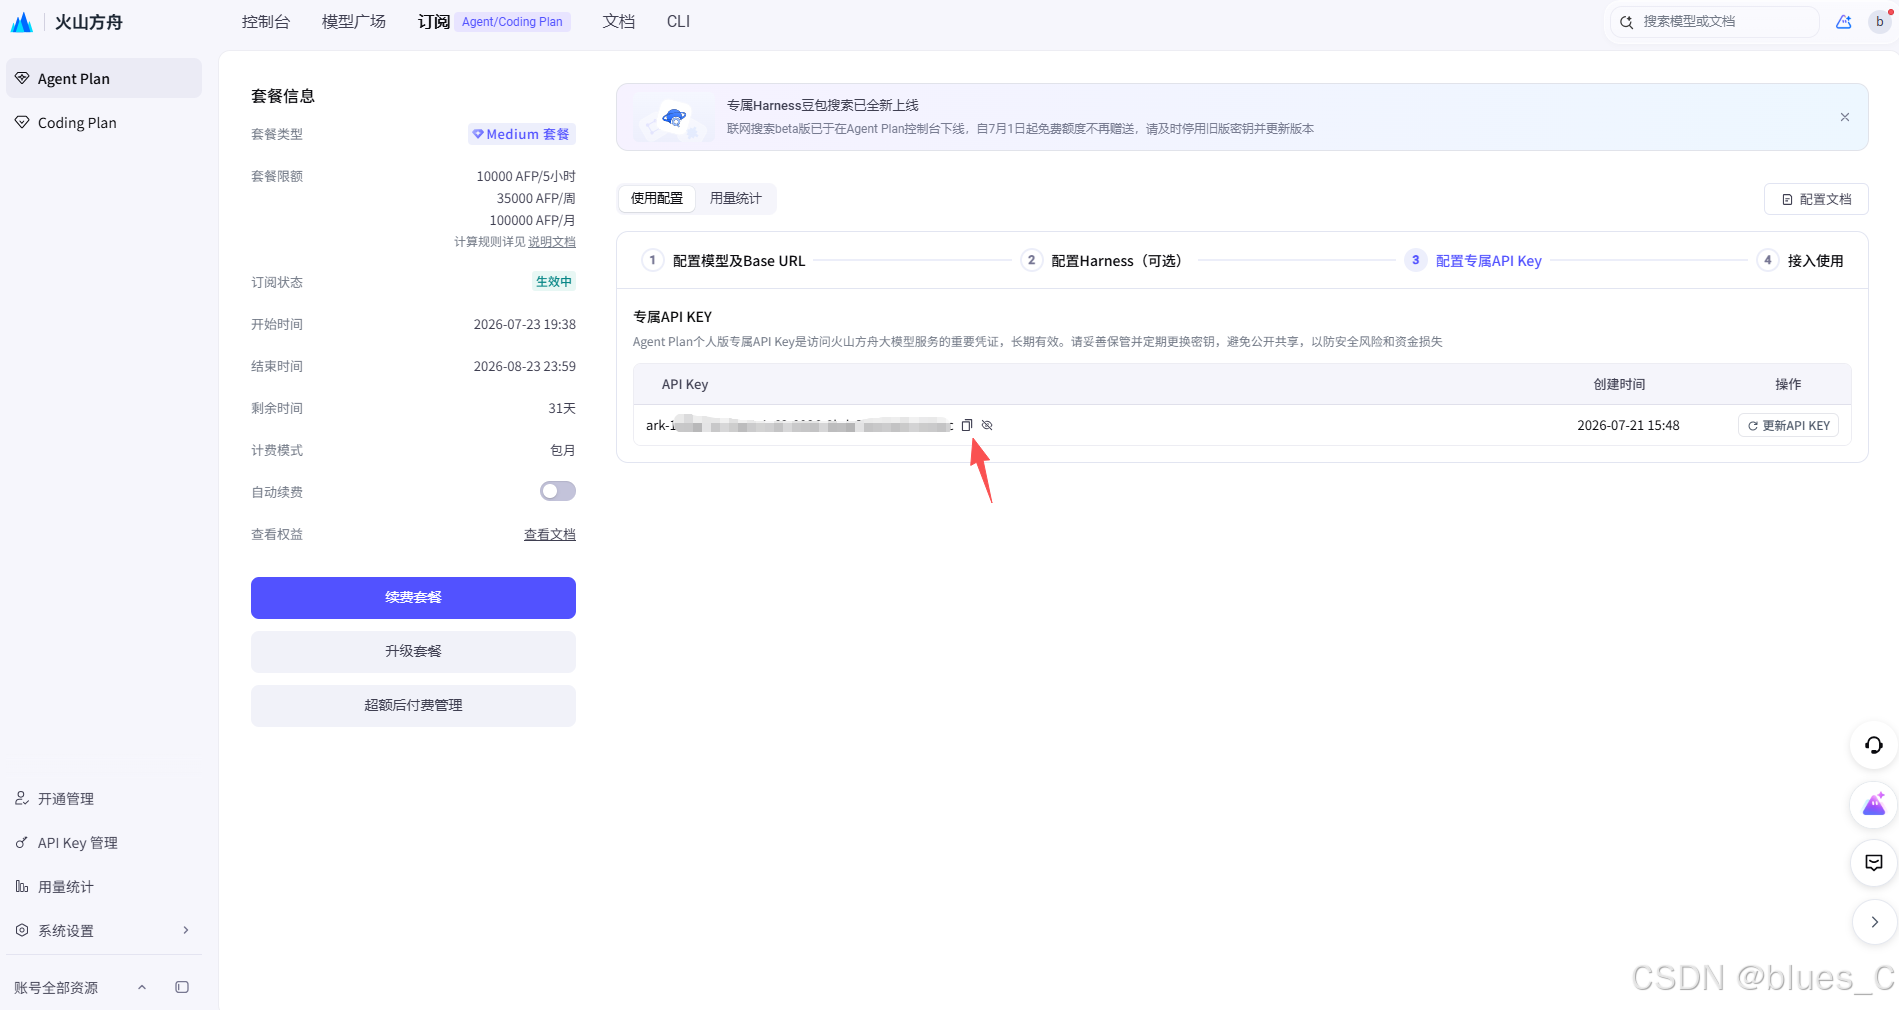Open the 说明文档 link

tap(552, 241)
